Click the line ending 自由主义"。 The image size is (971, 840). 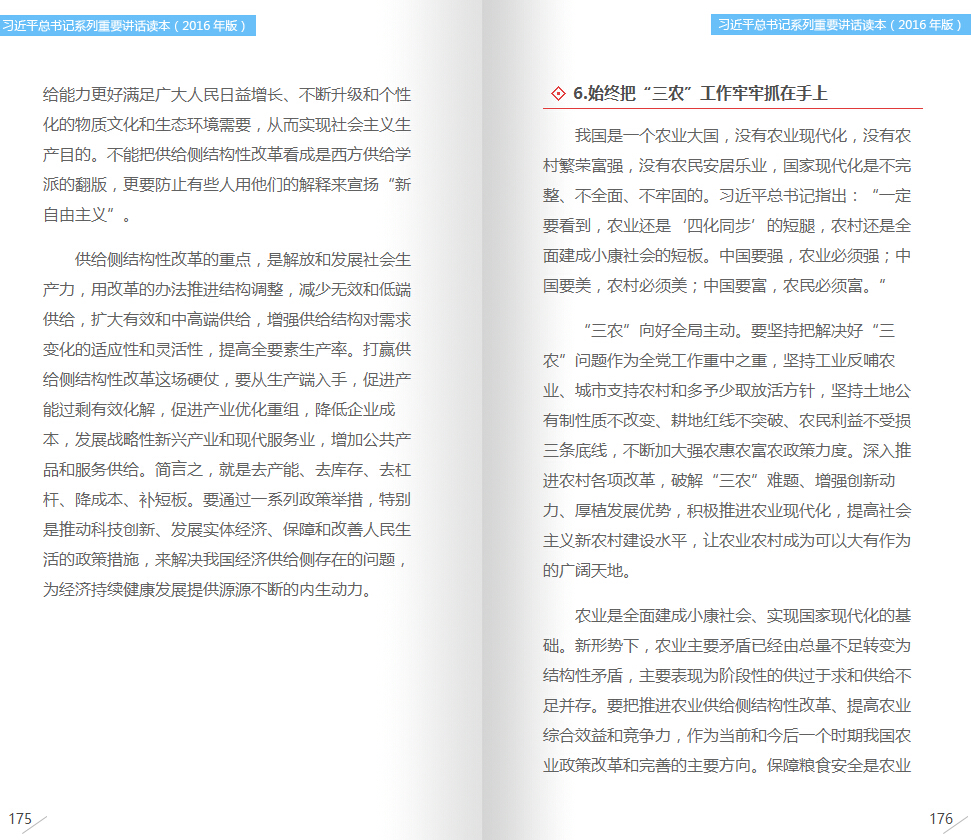(87, 215)
